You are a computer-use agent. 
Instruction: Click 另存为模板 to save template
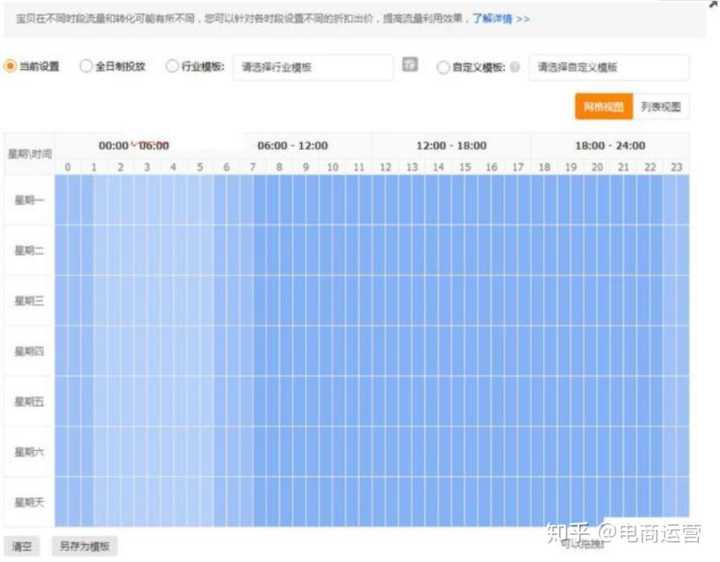pyautogui.click(x=84, y=547)
